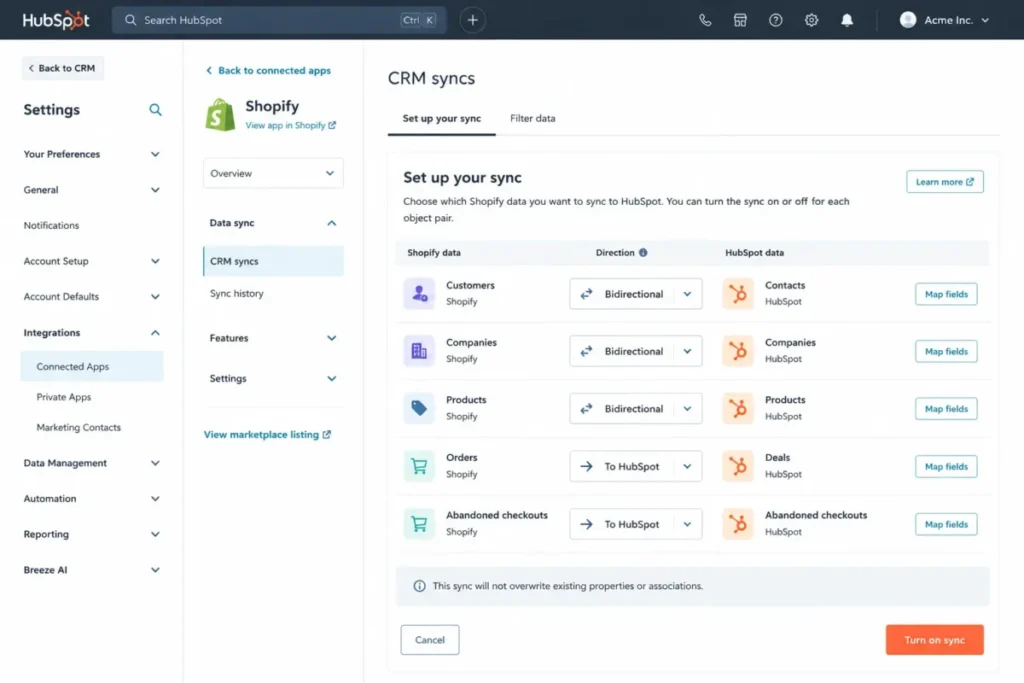Click the Shopify Abandoned checkouts cart icon

tap(419, 524)
